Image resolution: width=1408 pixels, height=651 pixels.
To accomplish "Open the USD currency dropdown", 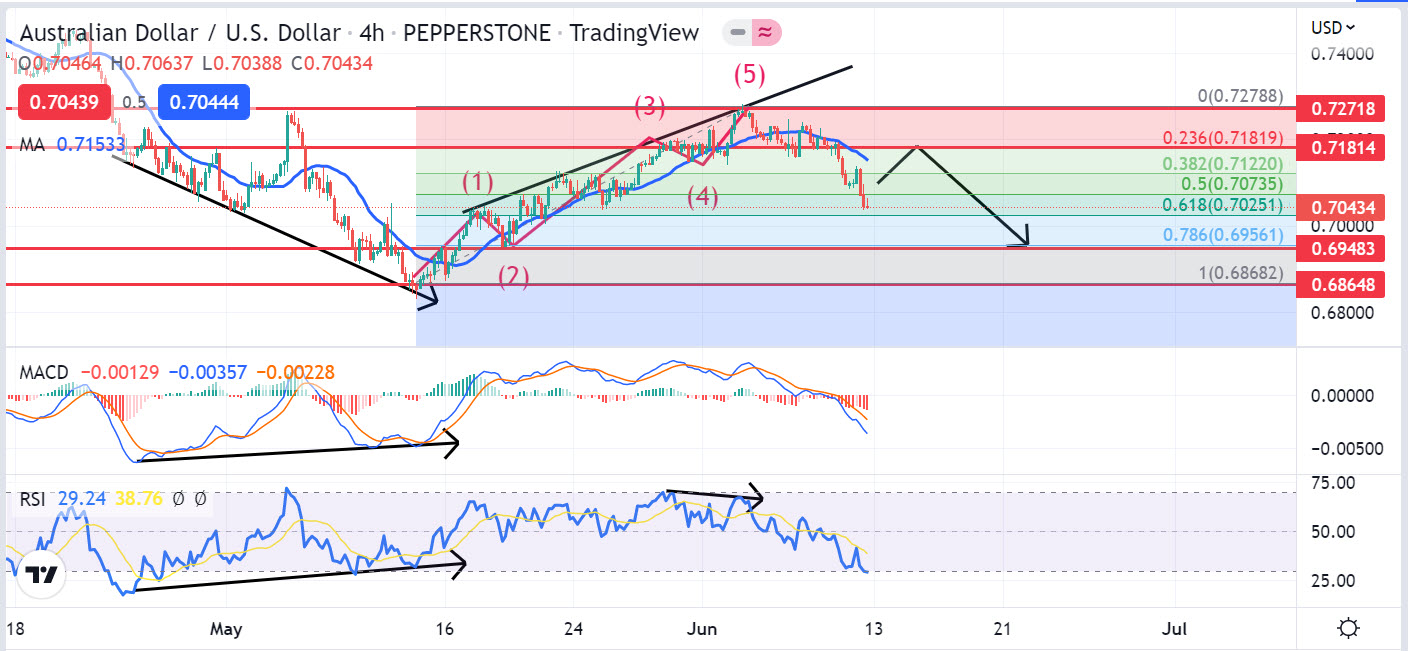I will point(1333,27).
